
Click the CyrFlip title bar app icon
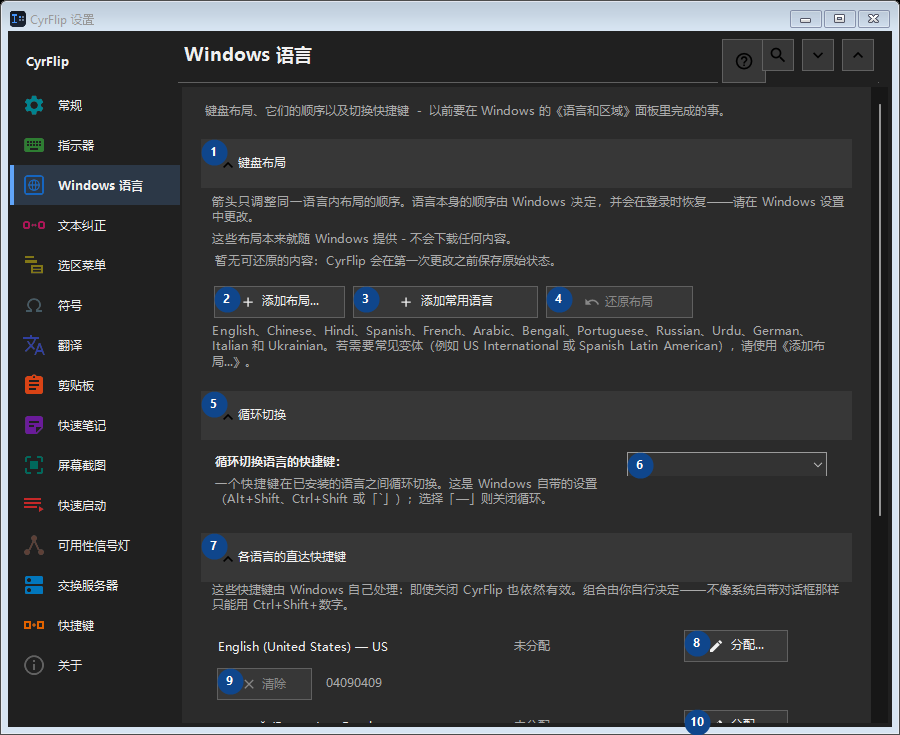point(18,19)
